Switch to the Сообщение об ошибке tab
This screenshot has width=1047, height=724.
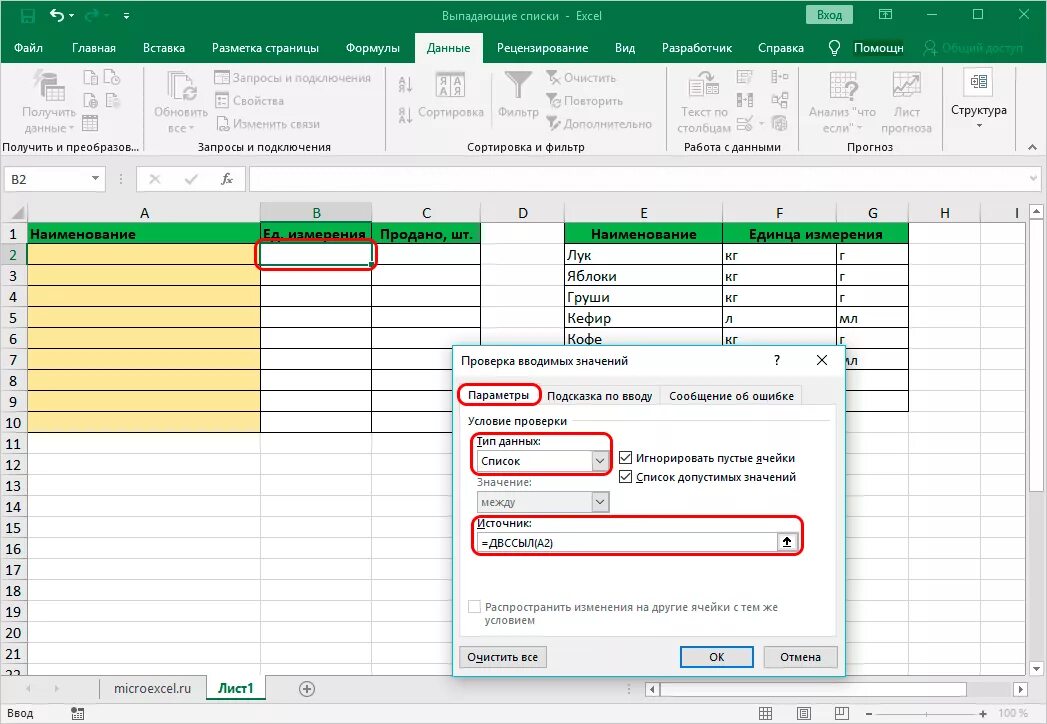coord(731,396)
